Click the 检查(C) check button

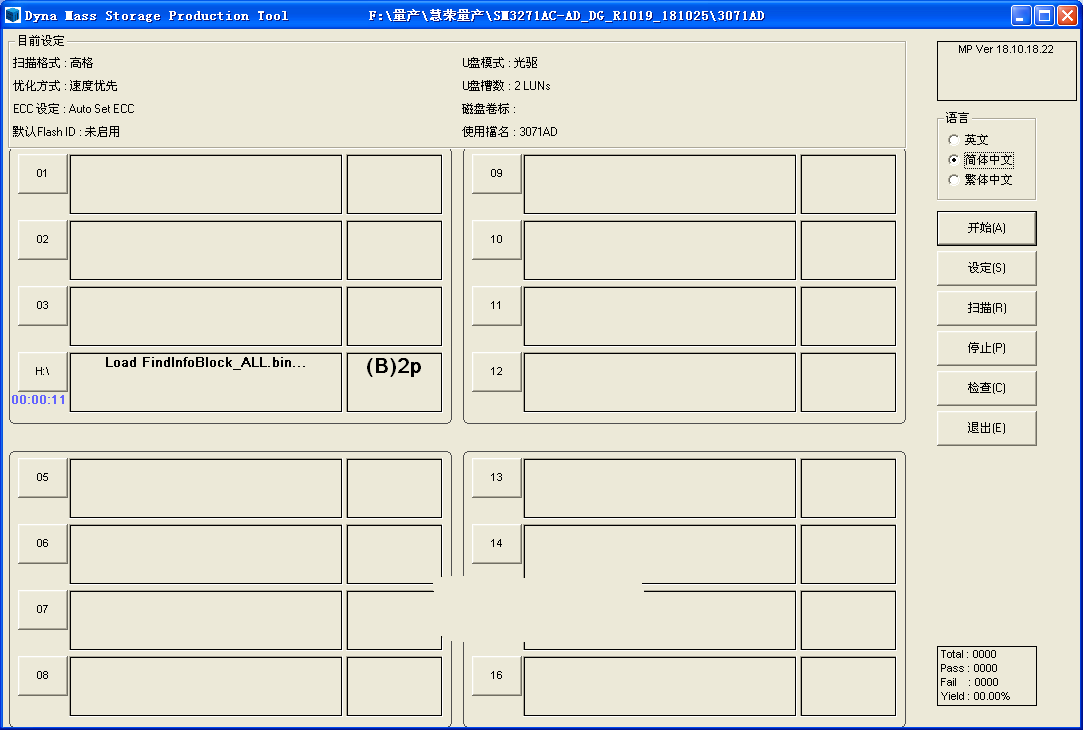pyautogui.click(x=986, y=388)
